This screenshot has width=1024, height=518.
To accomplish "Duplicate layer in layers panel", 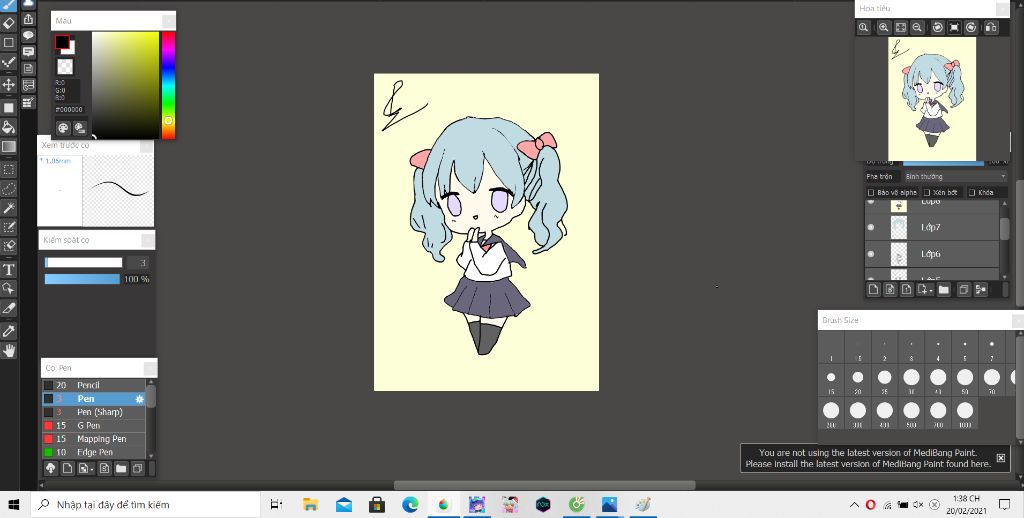I will pyautogui.click(x=963, y=289).
